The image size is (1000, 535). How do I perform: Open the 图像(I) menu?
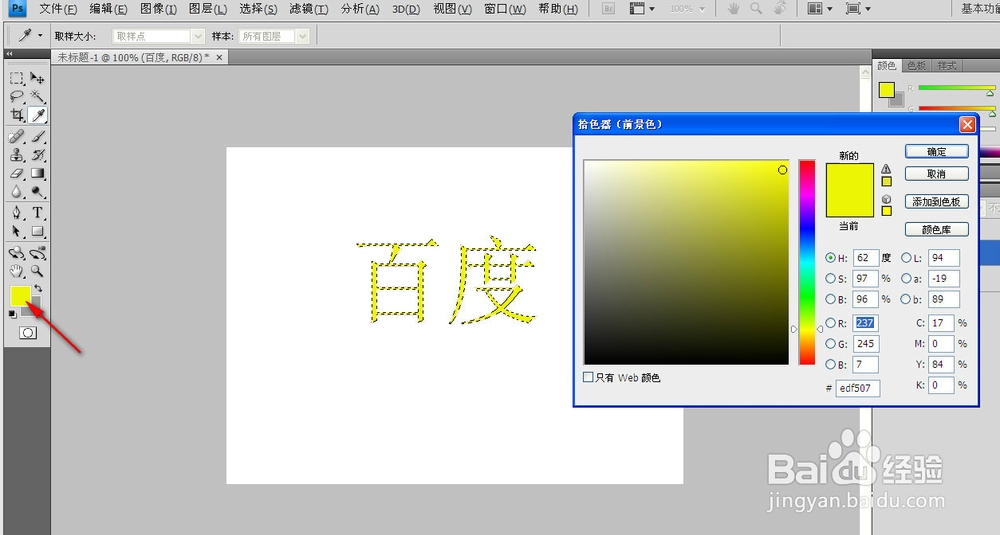coord(158,9)
